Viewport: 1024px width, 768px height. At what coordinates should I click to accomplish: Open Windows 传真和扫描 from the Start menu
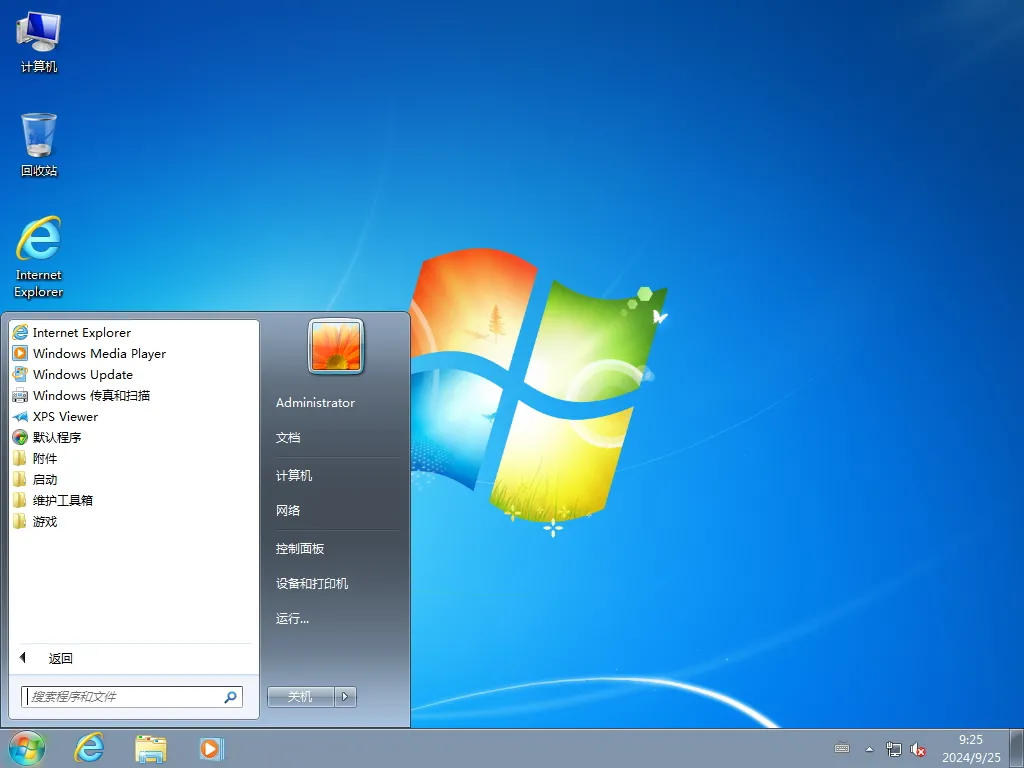click(90, 395)
